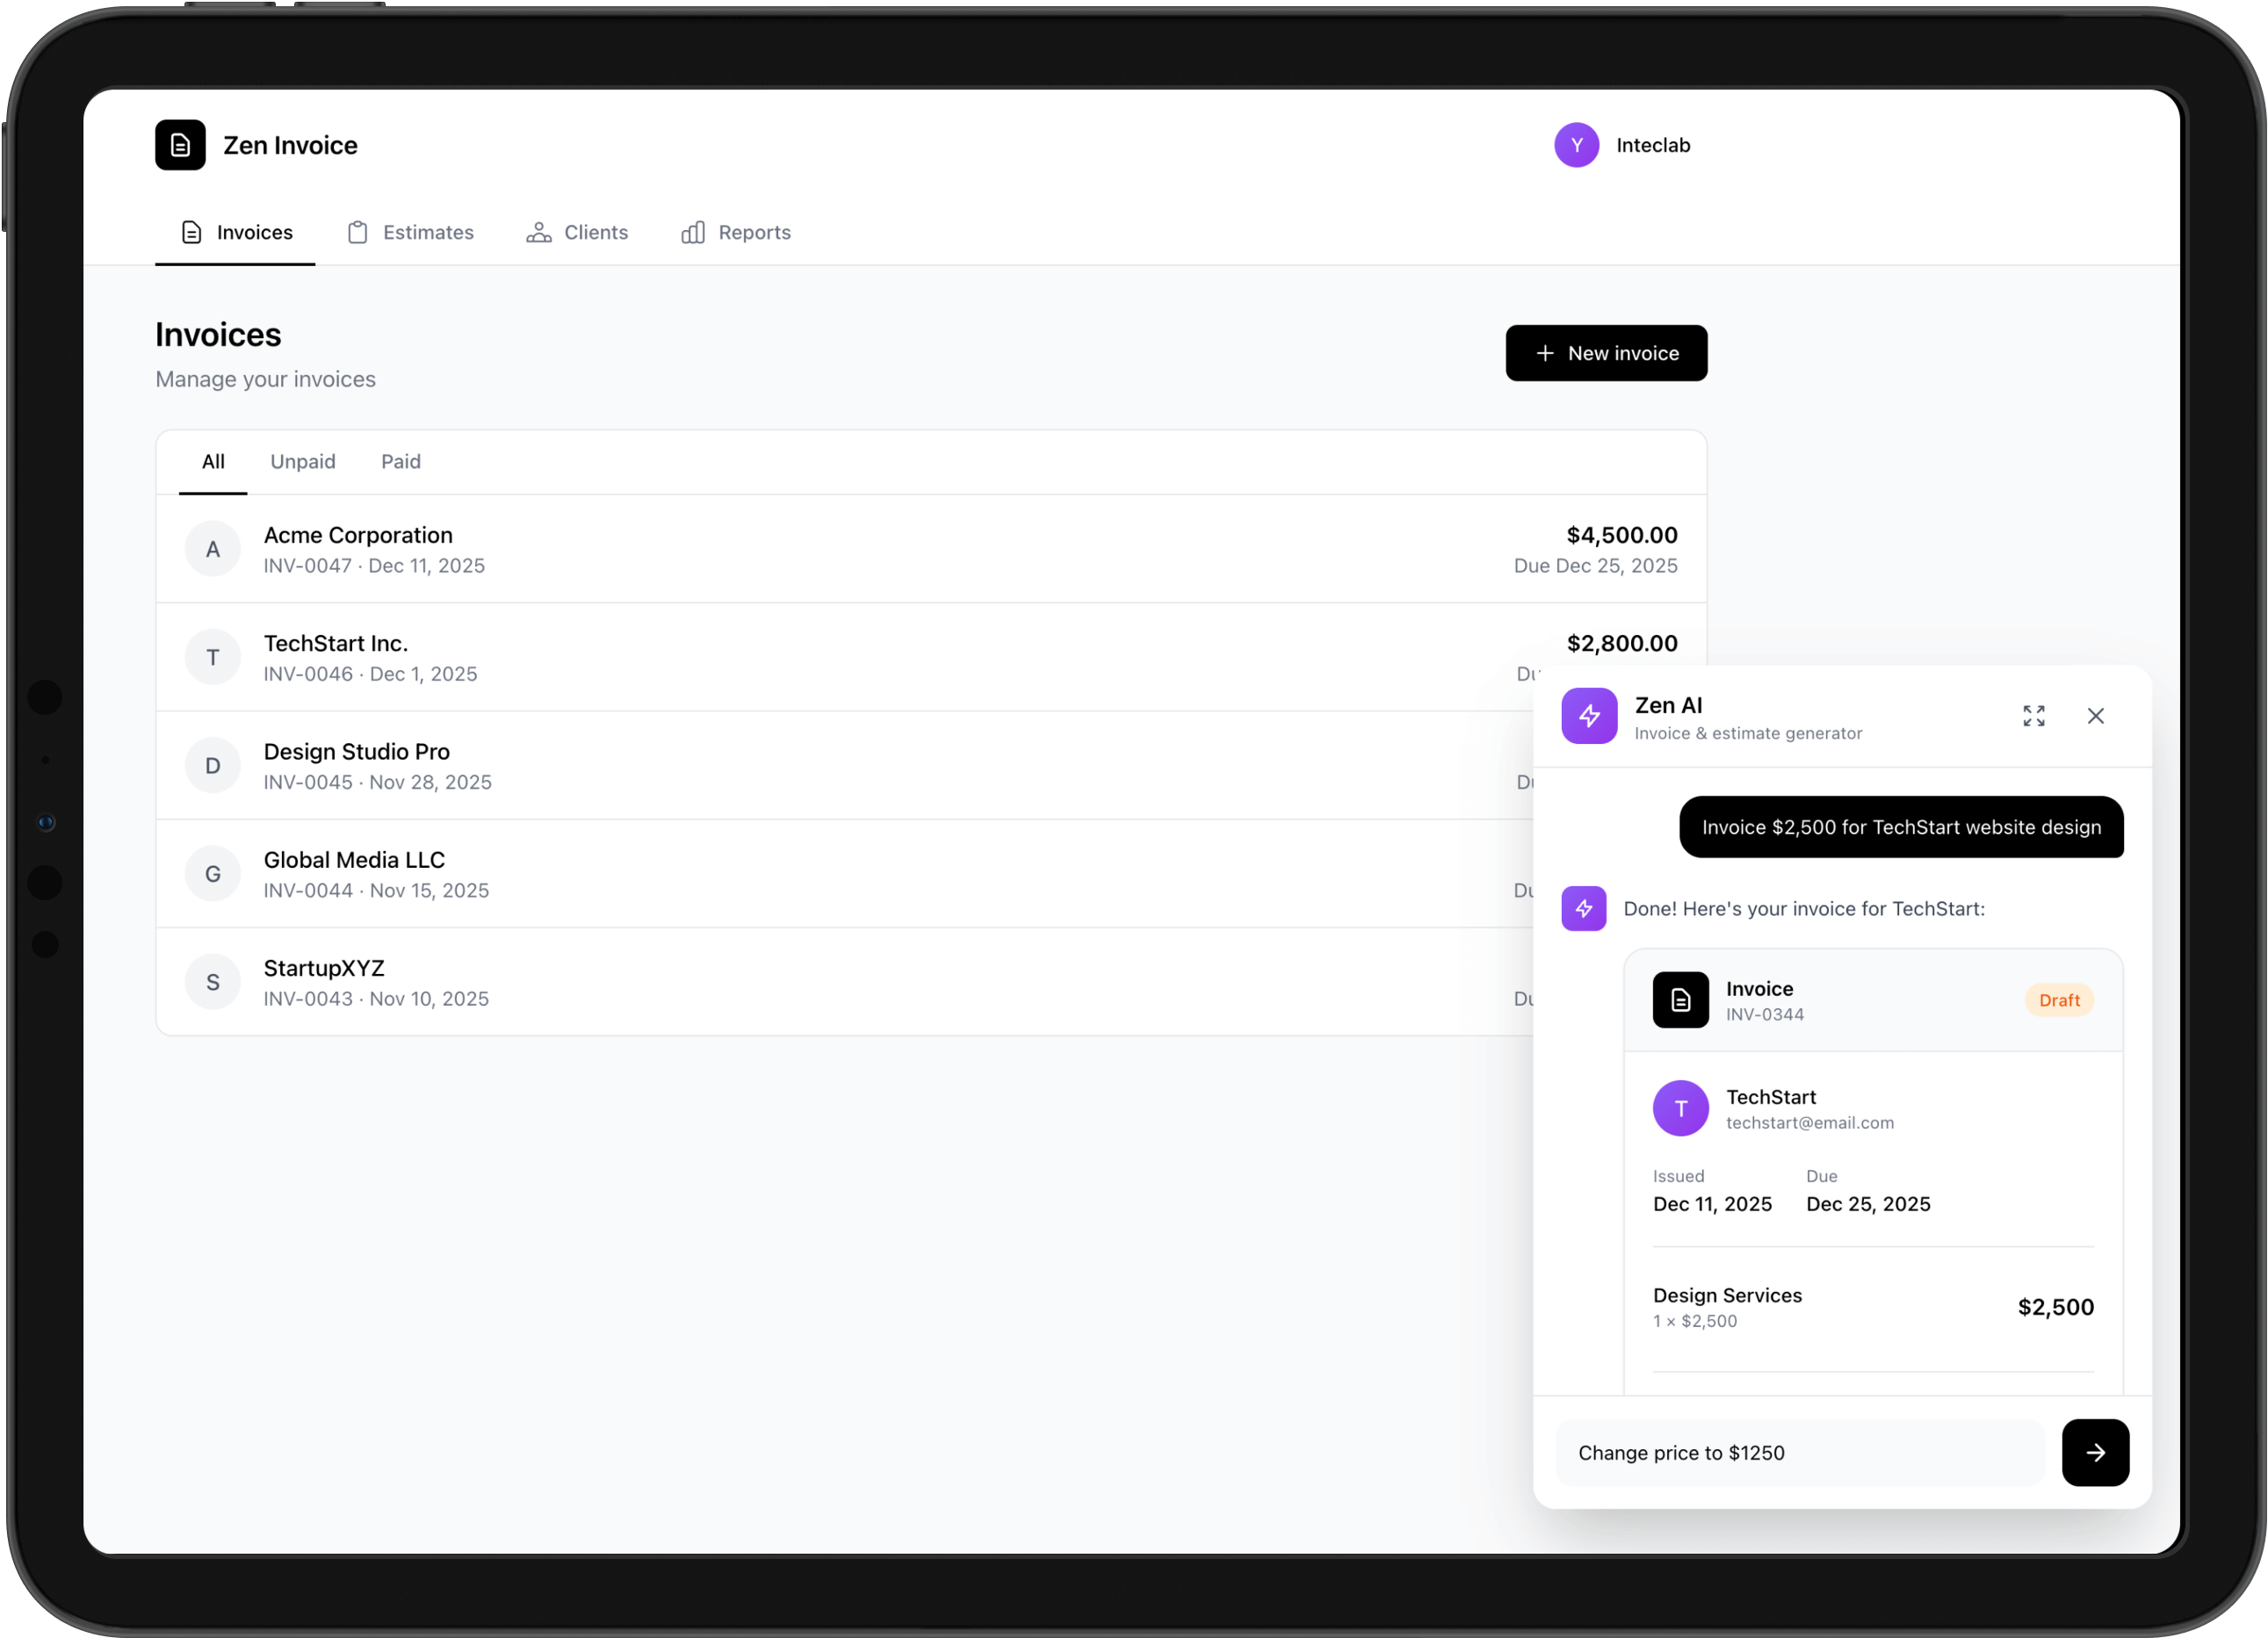The width and height of the screenshot is (2268, 1638).
Task: Click the Global Media LLC avatar G
Action: (213, 874)
